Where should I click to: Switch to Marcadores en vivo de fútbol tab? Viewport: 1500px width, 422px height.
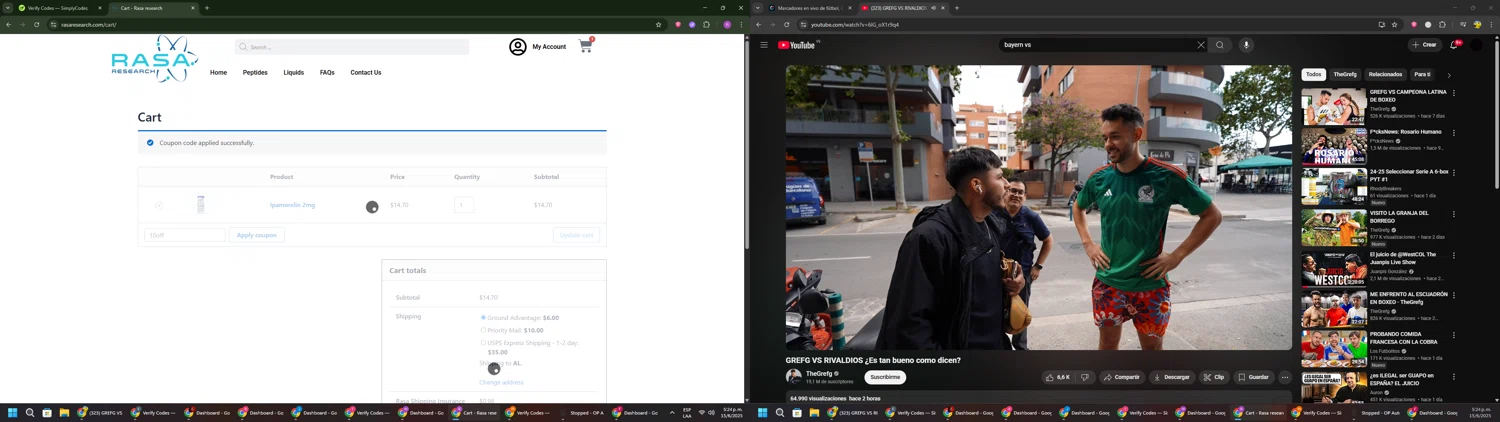810,8
